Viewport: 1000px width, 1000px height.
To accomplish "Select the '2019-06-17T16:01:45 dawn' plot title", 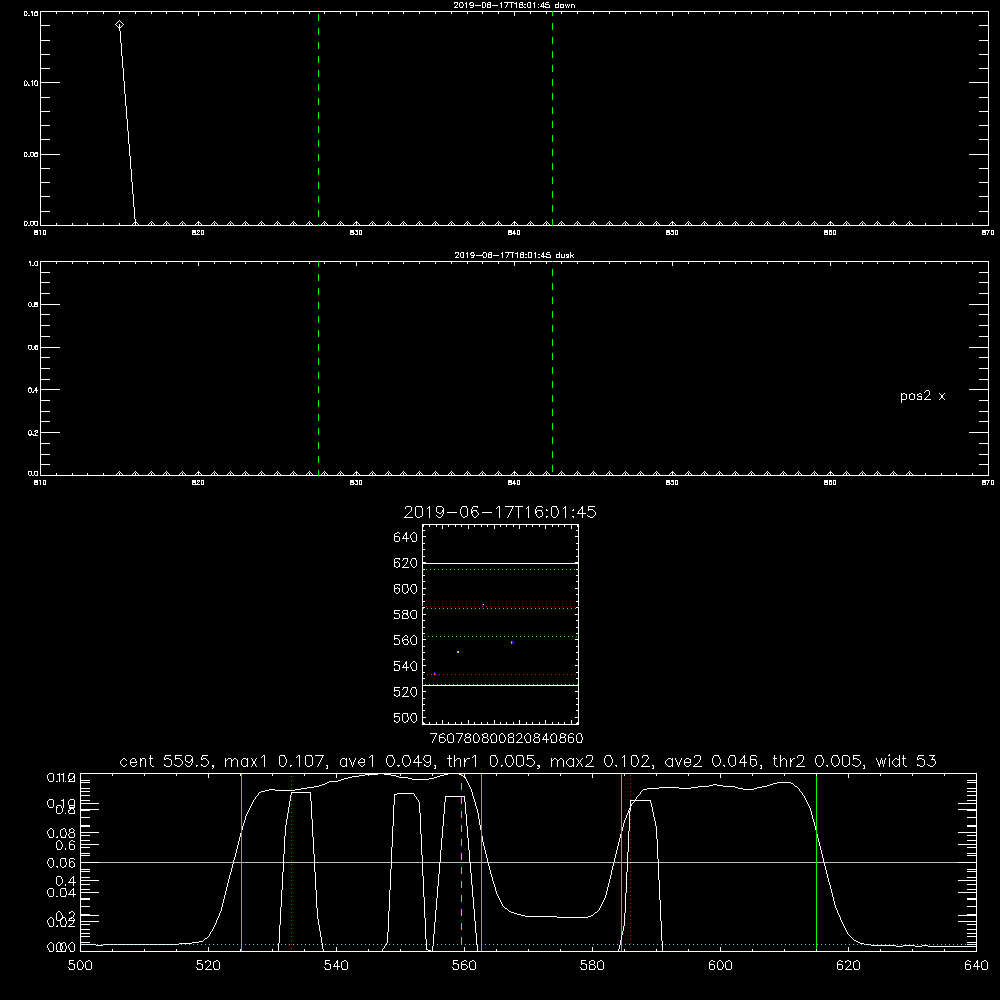I will pyautogui.click(x=514, y=5).
